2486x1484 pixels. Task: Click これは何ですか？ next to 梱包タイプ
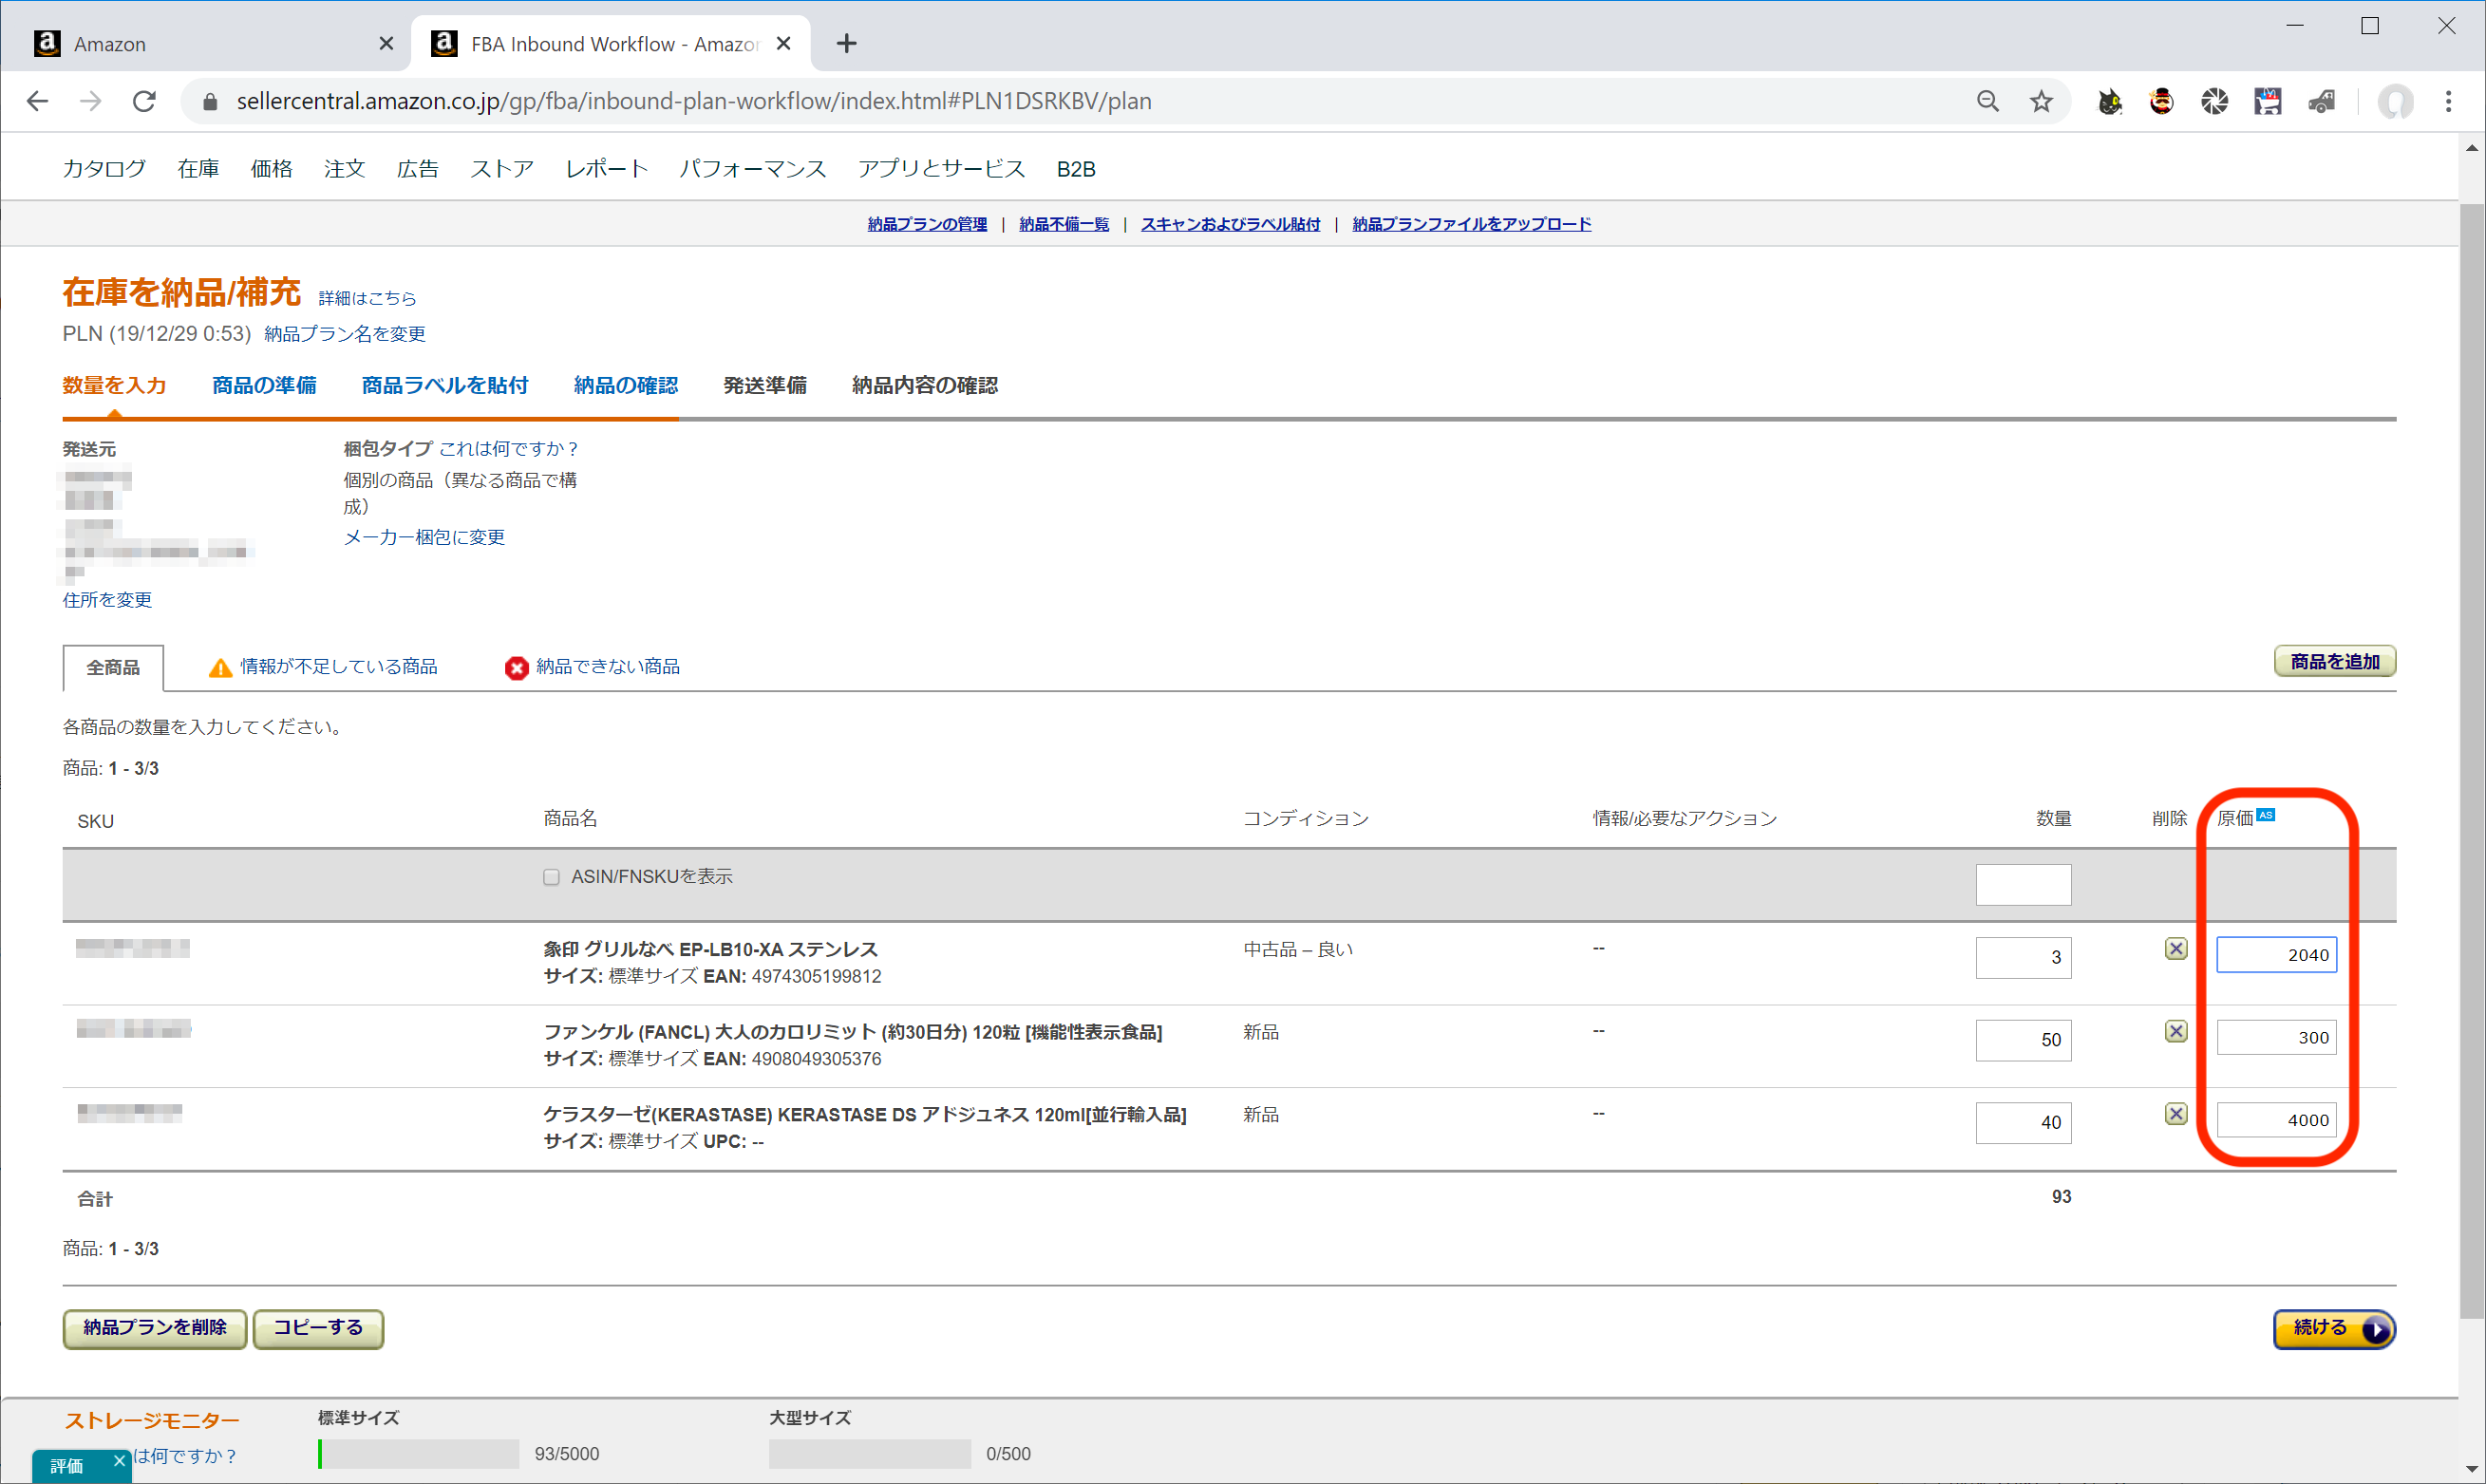[x=509, y=448]
